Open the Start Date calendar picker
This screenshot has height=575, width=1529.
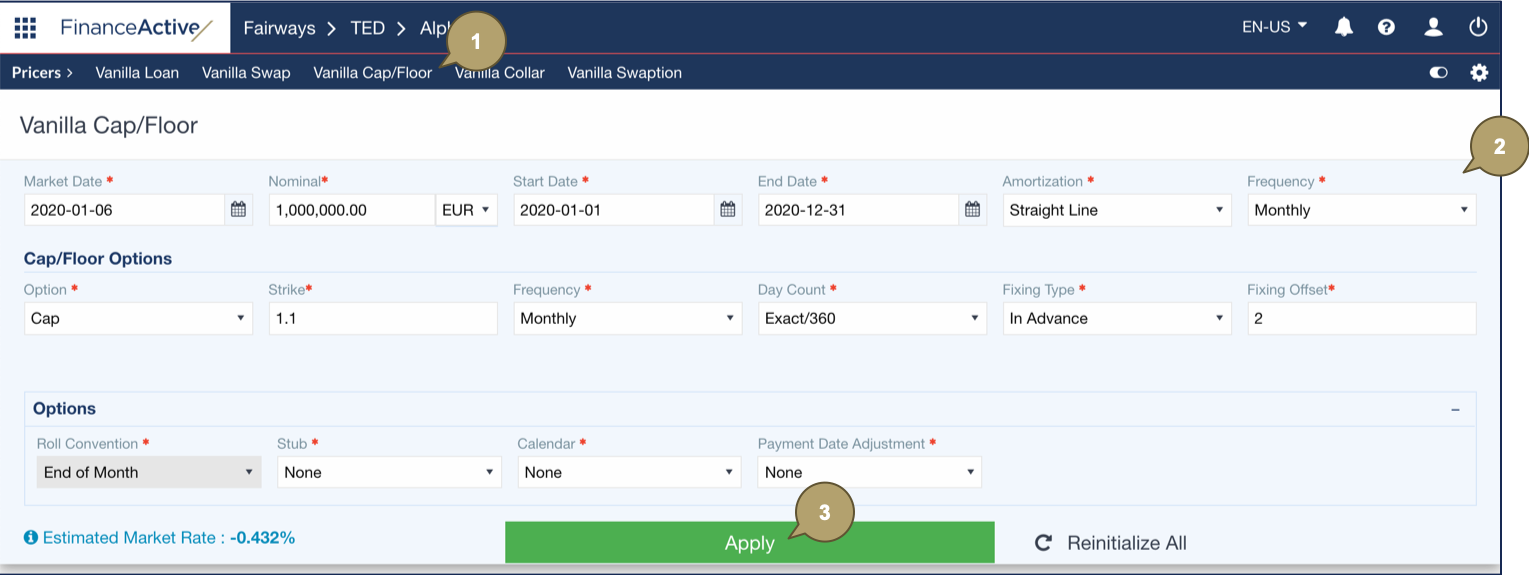tap(728, 210)
